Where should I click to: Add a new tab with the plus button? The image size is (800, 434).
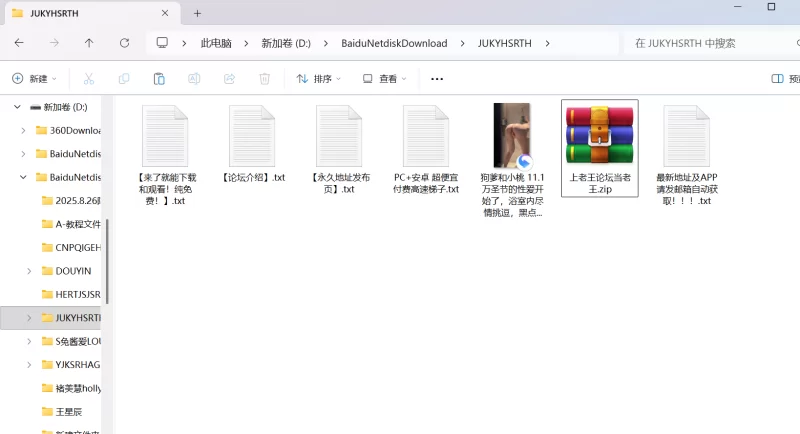tap(197, 13)
